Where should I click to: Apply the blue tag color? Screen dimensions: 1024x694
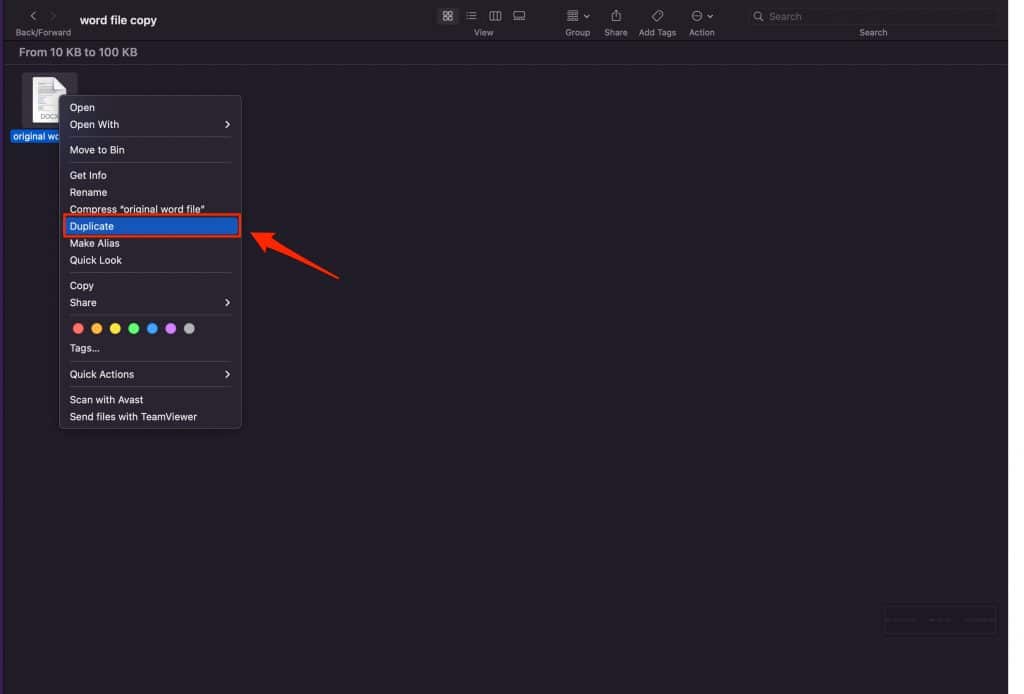152,328
